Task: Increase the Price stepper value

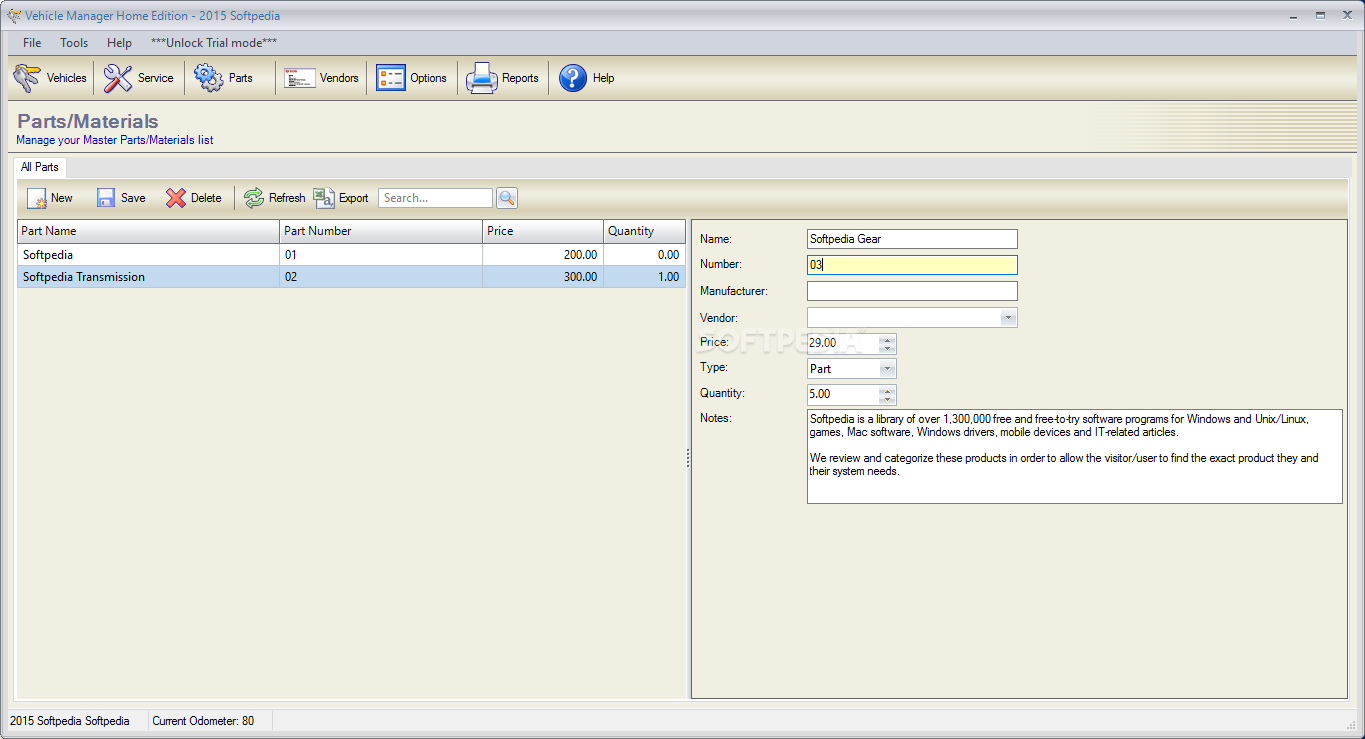Action: pos(887,339)
